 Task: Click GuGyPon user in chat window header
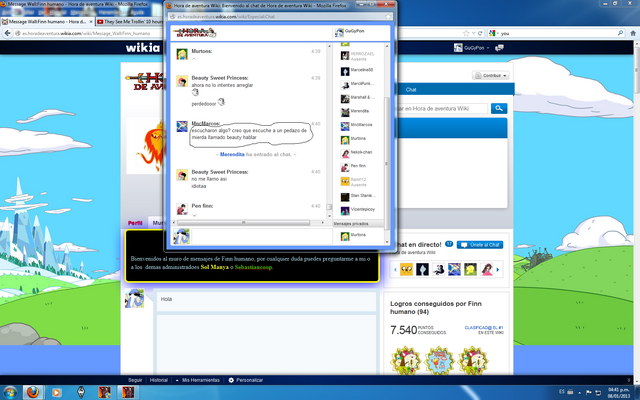349,32
